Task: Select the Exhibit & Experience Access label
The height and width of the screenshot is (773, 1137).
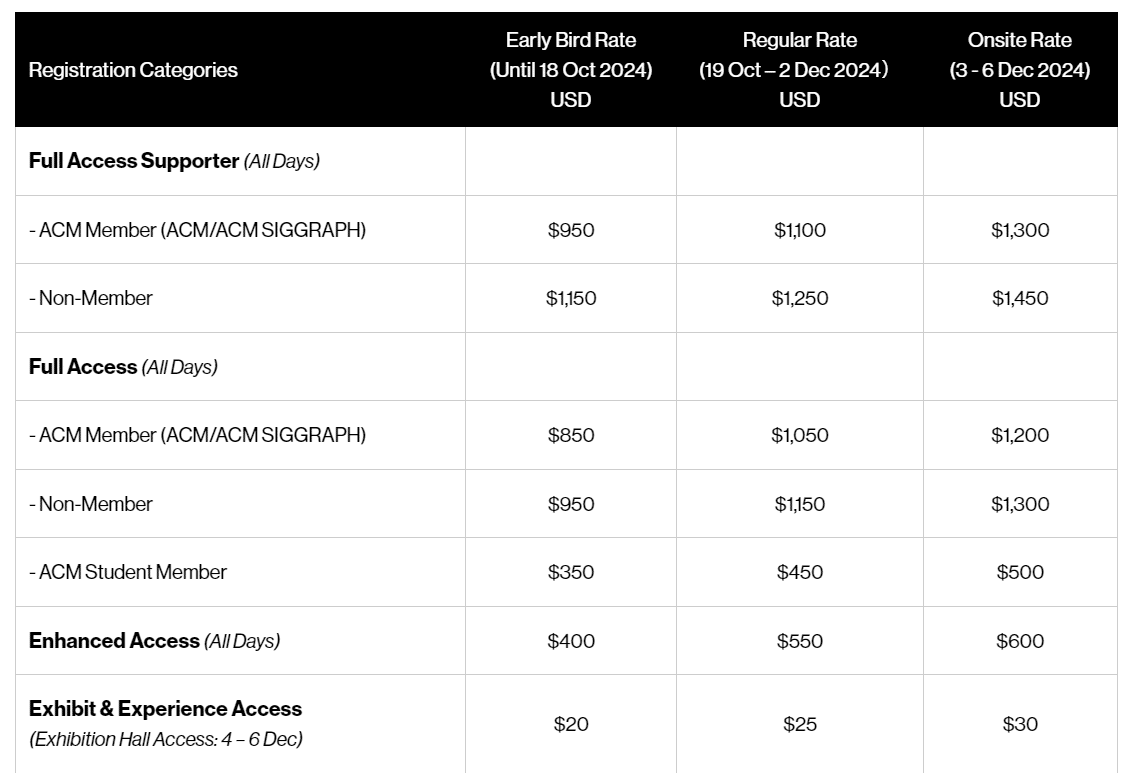Action: [165, 709]
